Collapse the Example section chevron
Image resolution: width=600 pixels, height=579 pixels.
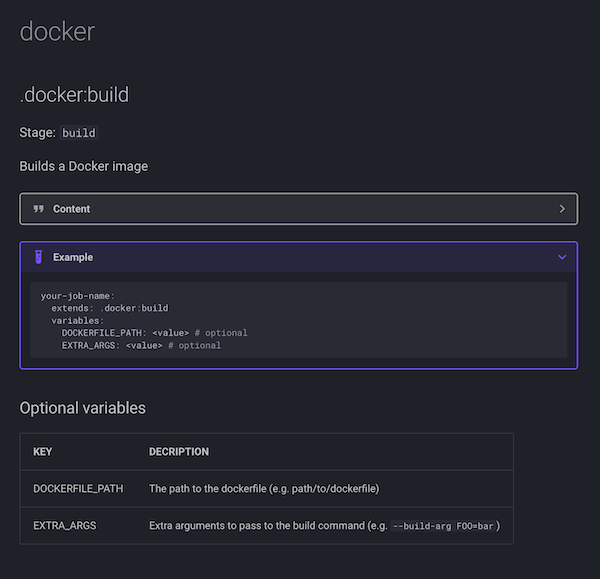click(x=562, y=257)
